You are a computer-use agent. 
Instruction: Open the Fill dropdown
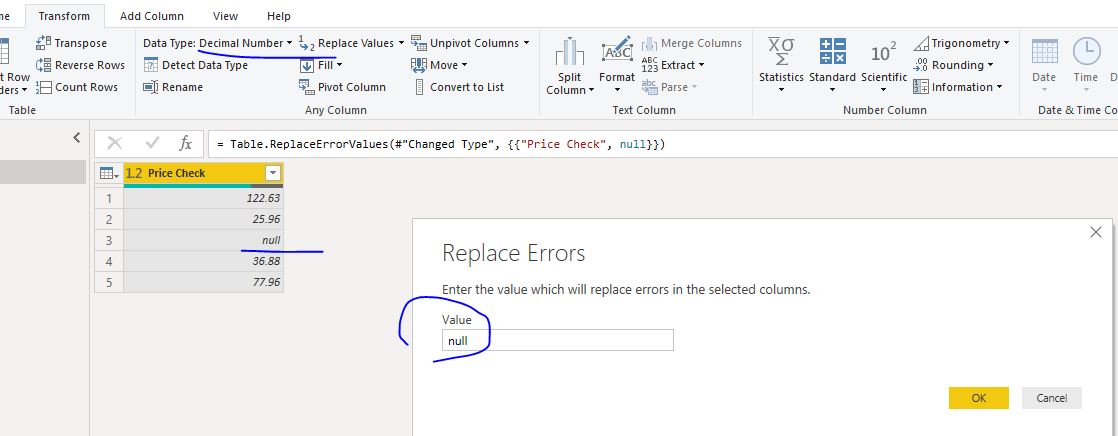(321, 65)
